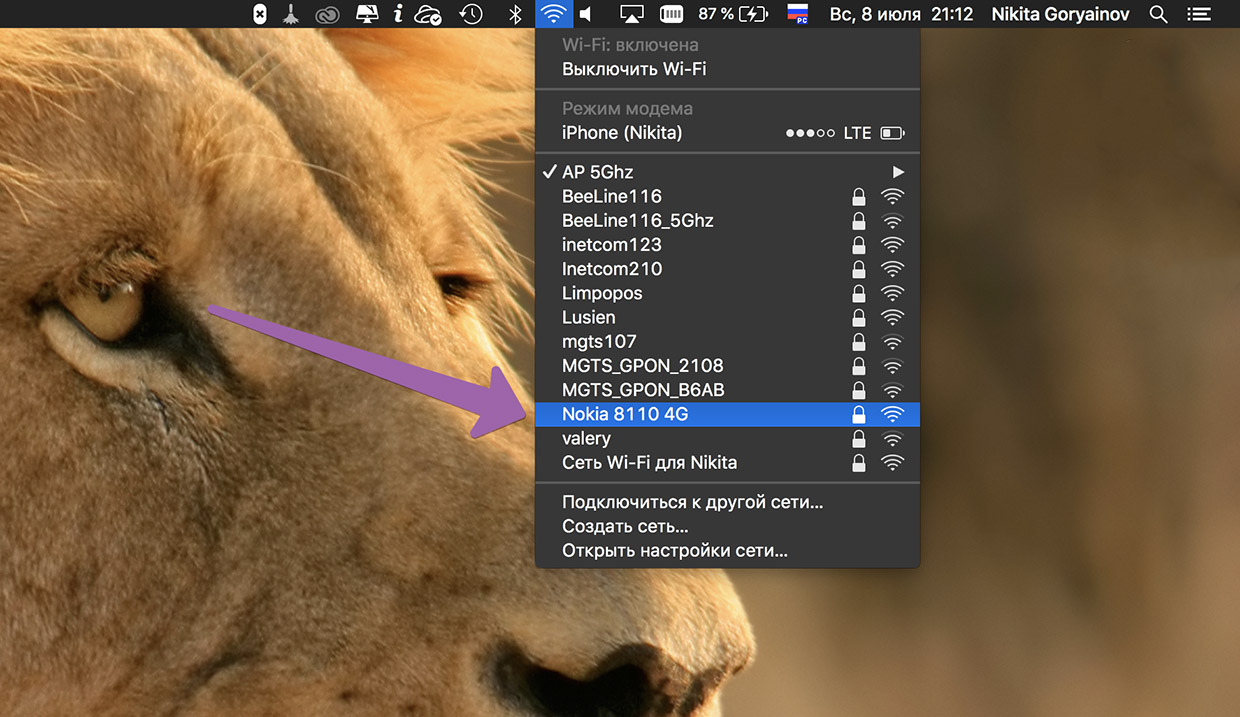Click the signal strength icon beside Lusien
The image size is (1240, 717).
click(x=892, y=317)
